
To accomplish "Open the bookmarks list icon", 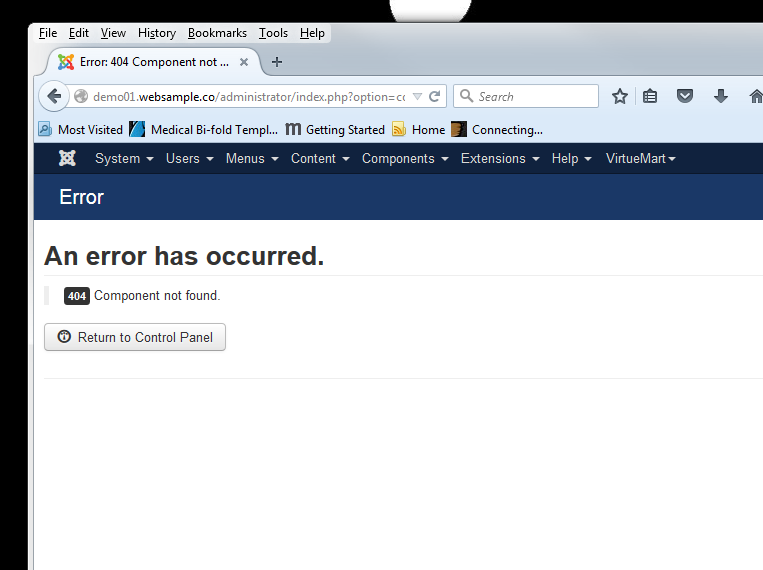I will 650,96.
